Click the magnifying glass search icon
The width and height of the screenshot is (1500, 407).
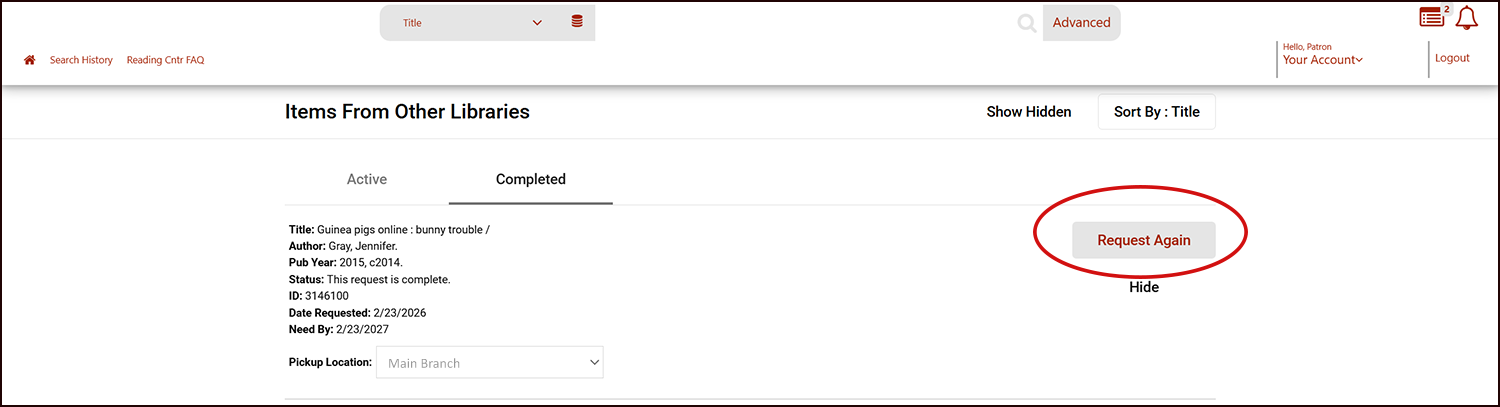coord(1026,23)
